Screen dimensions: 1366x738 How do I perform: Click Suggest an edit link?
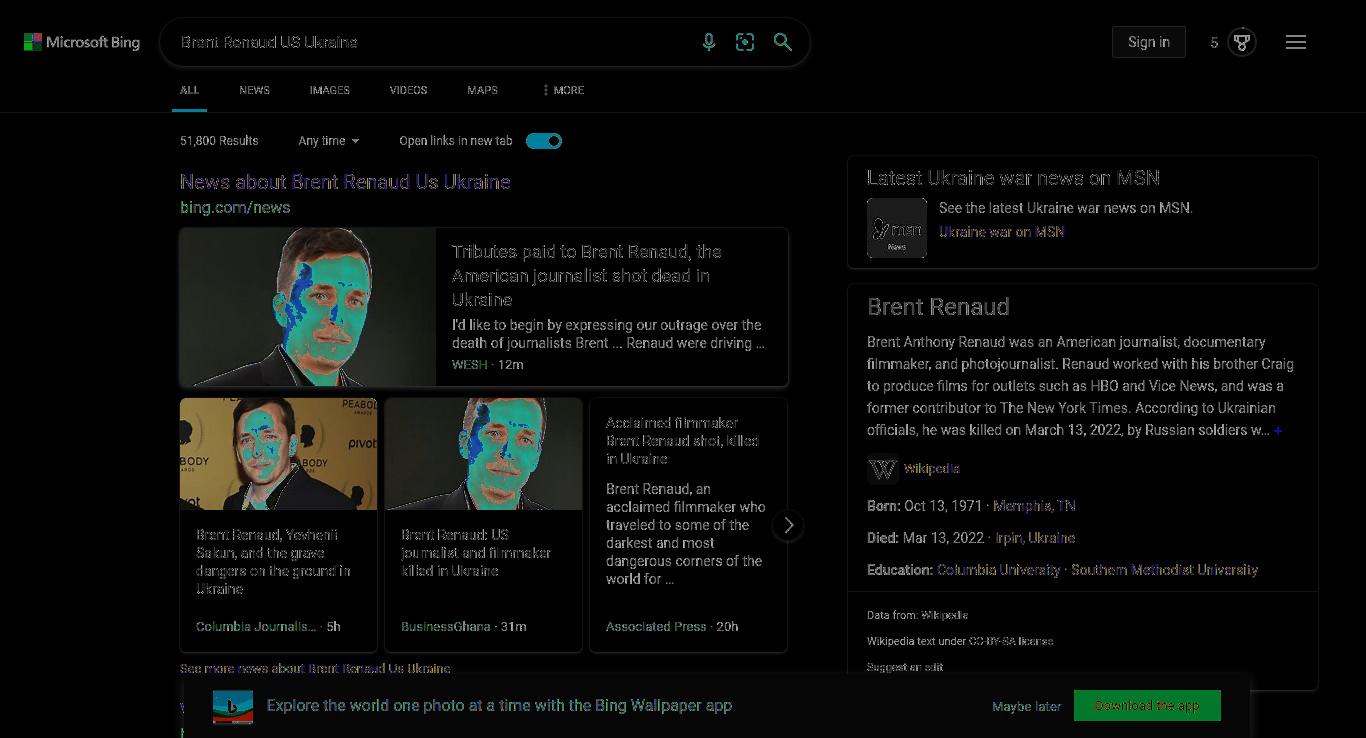coord(905,667)
